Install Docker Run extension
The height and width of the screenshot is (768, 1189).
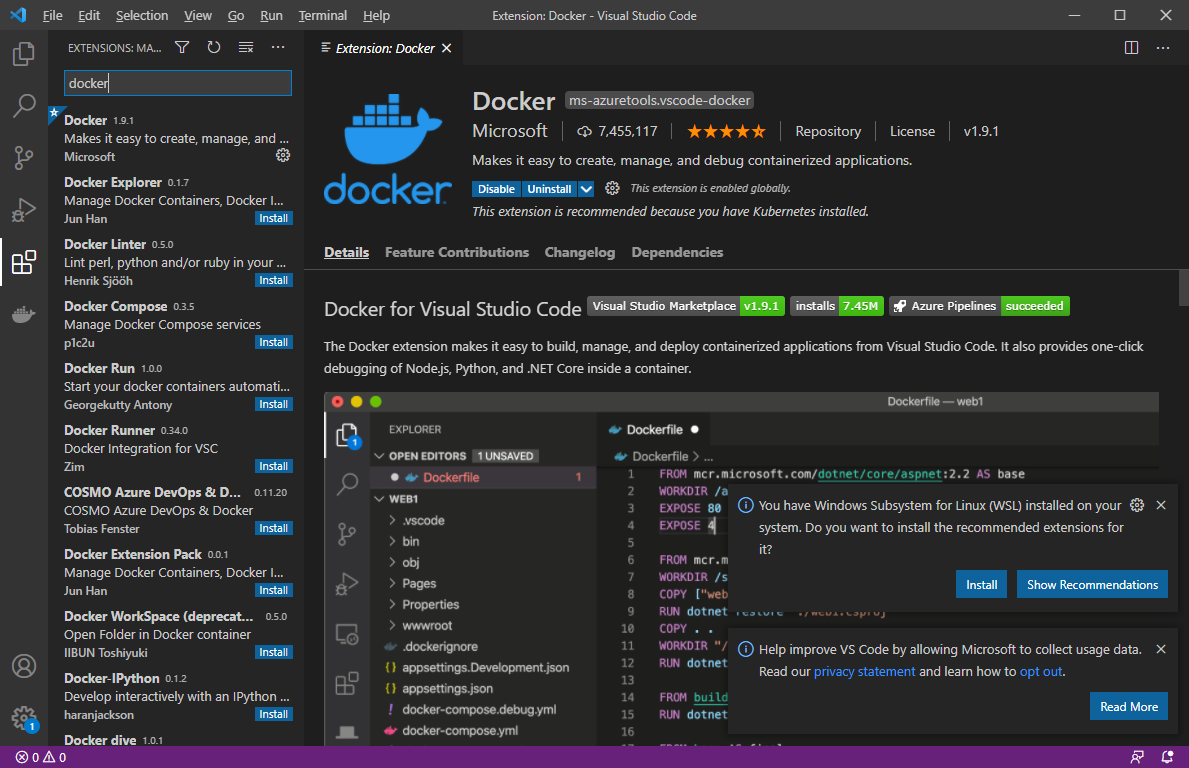pos(273,404)
